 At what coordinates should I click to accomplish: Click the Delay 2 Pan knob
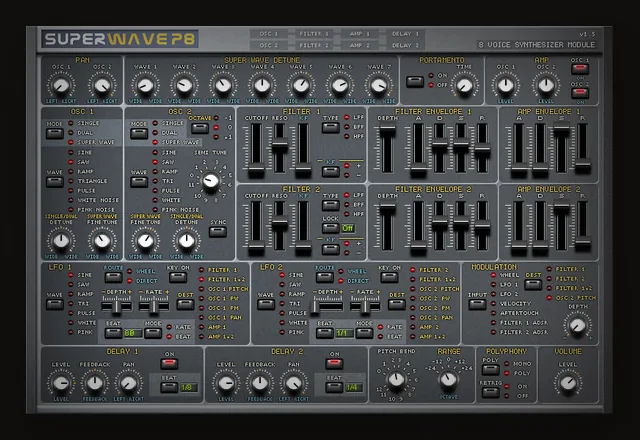(x=293, y=383)
